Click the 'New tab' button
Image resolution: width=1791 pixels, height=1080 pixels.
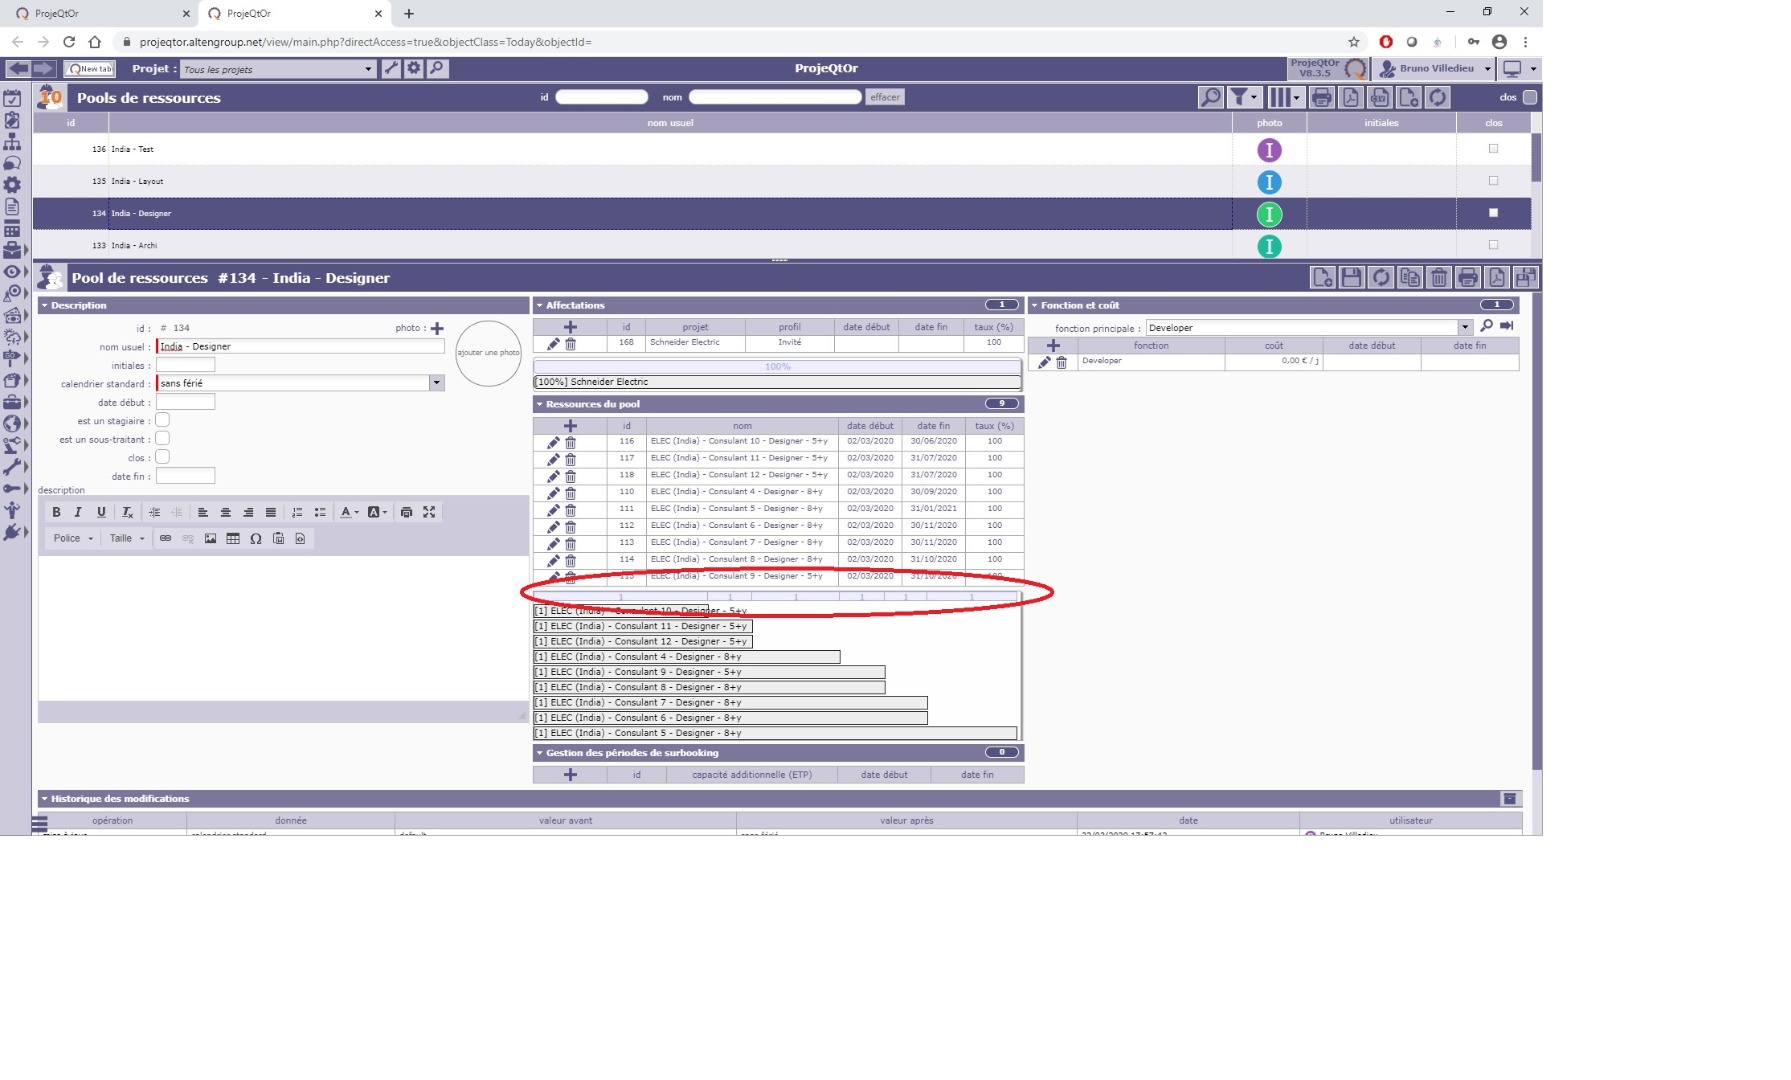tap(90, 69)
